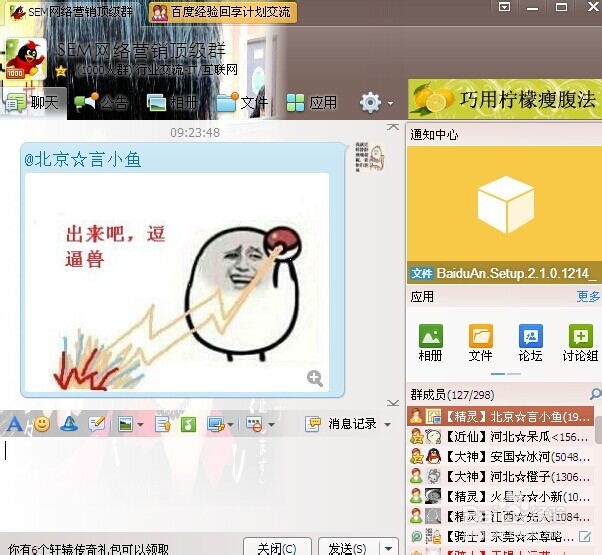
Task: Click the 轩辕传奇礼包 notice at bottom
Action: (88, 549)
